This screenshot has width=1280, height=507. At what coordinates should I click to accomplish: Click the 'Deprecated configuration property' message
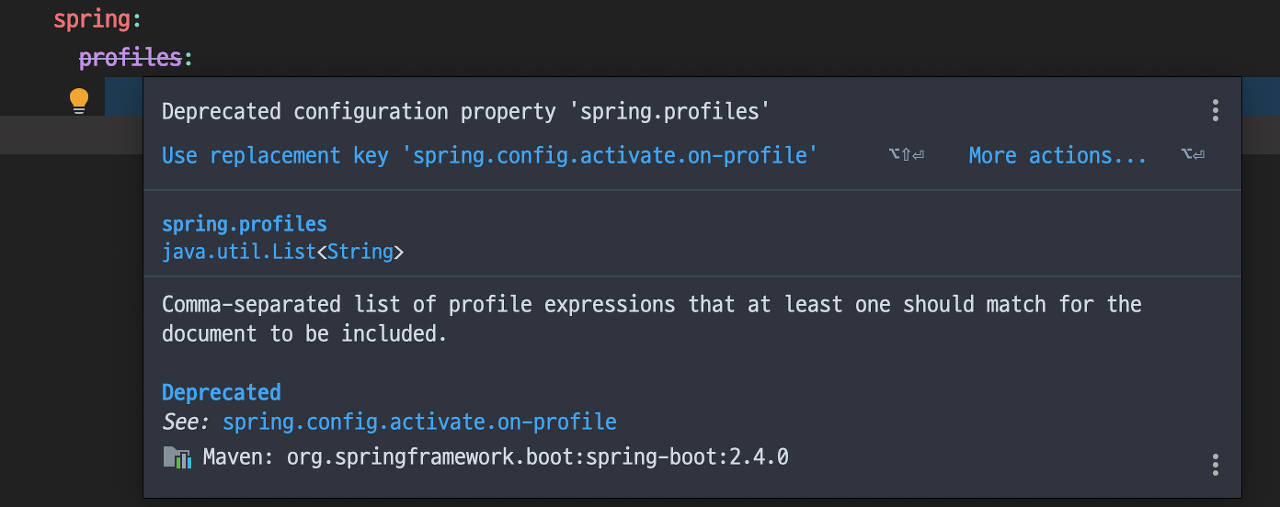click(466, 111)
